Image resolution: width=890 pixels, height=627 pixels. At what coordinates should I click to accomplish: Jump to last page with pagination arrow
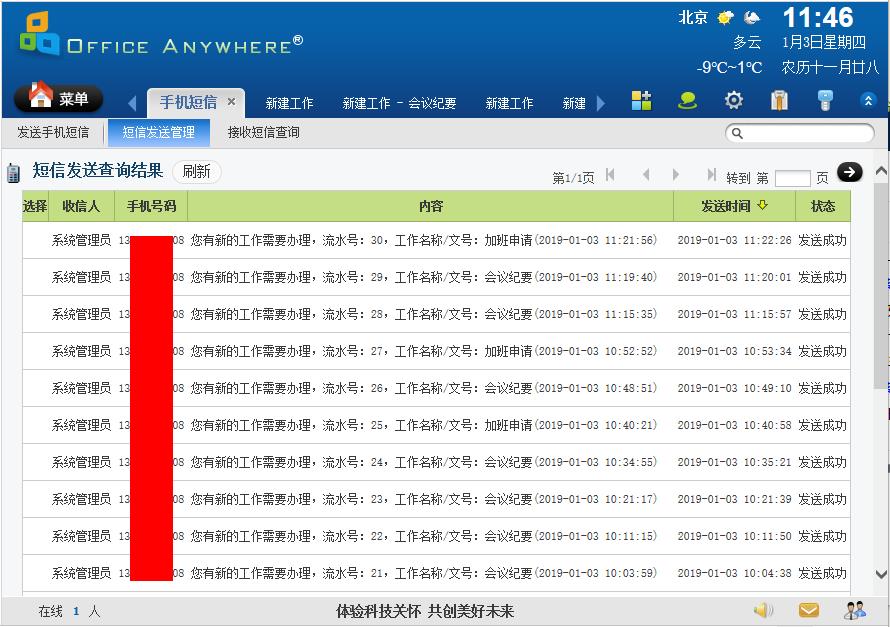coord(711,172)
